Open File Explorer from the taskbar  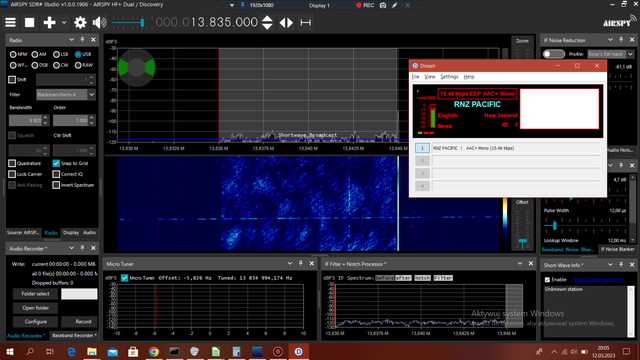click(92, 351)
